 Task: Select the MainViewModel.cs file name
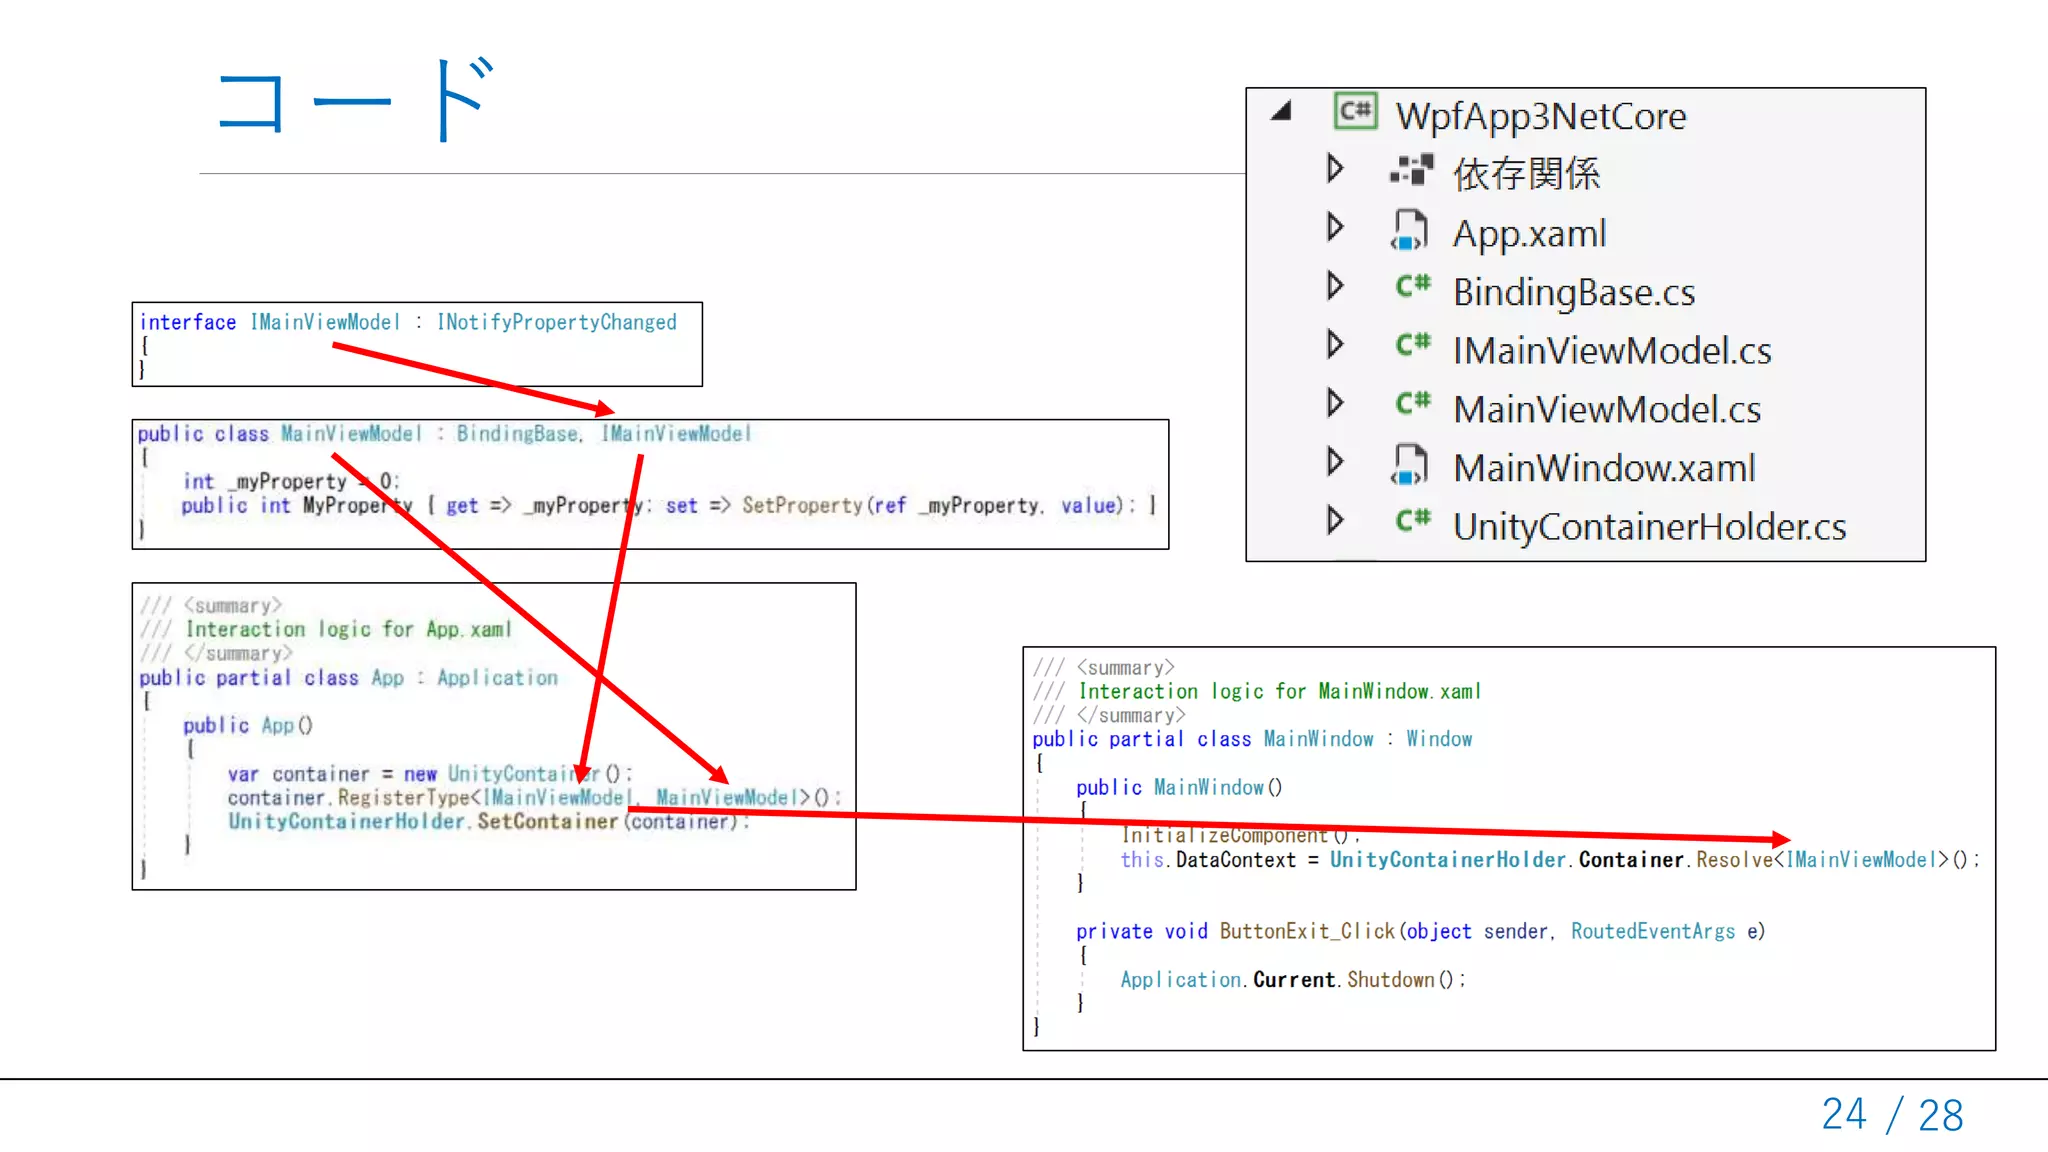(1606, 410)
